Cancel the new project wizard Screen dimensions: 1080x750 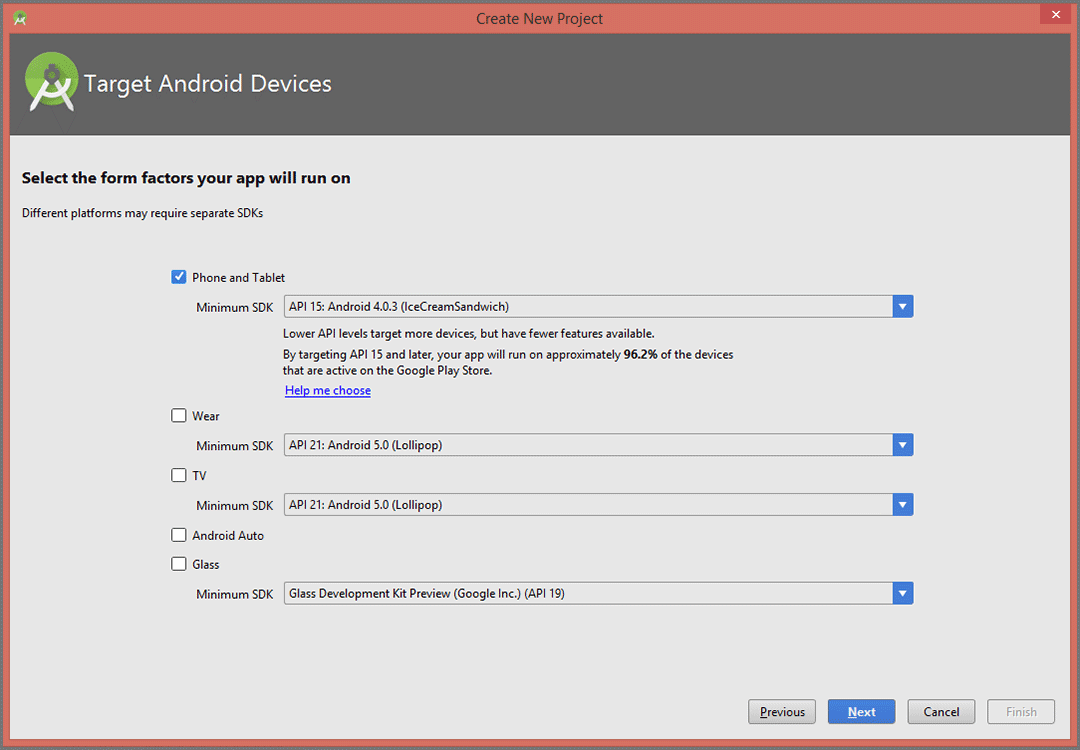tap(941, 711)
